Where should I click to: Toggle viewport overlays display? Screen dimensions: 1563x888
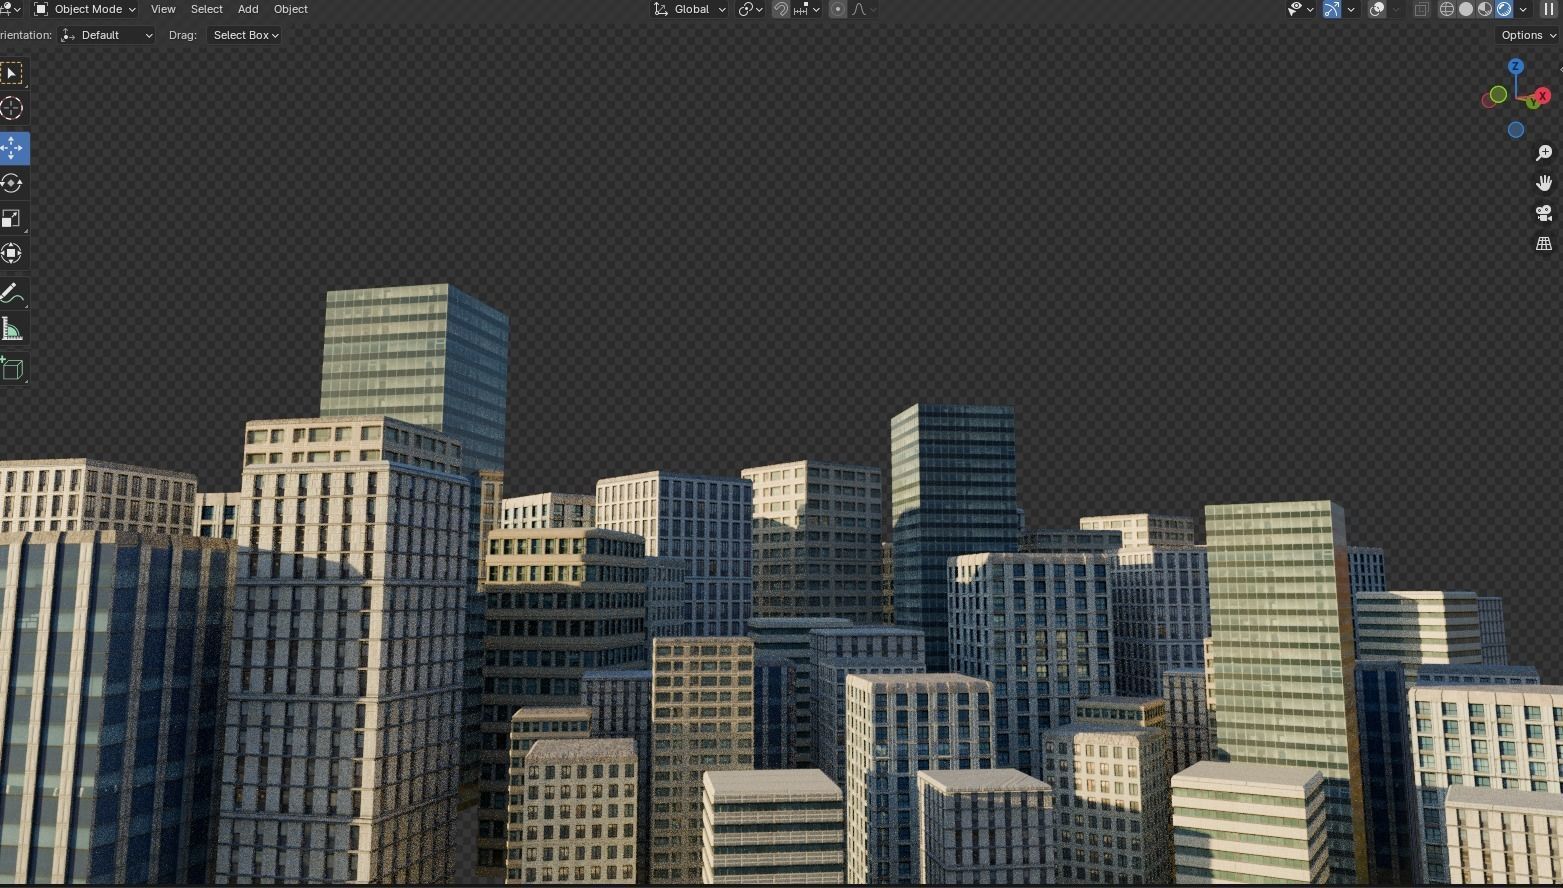coord(1377,9)
